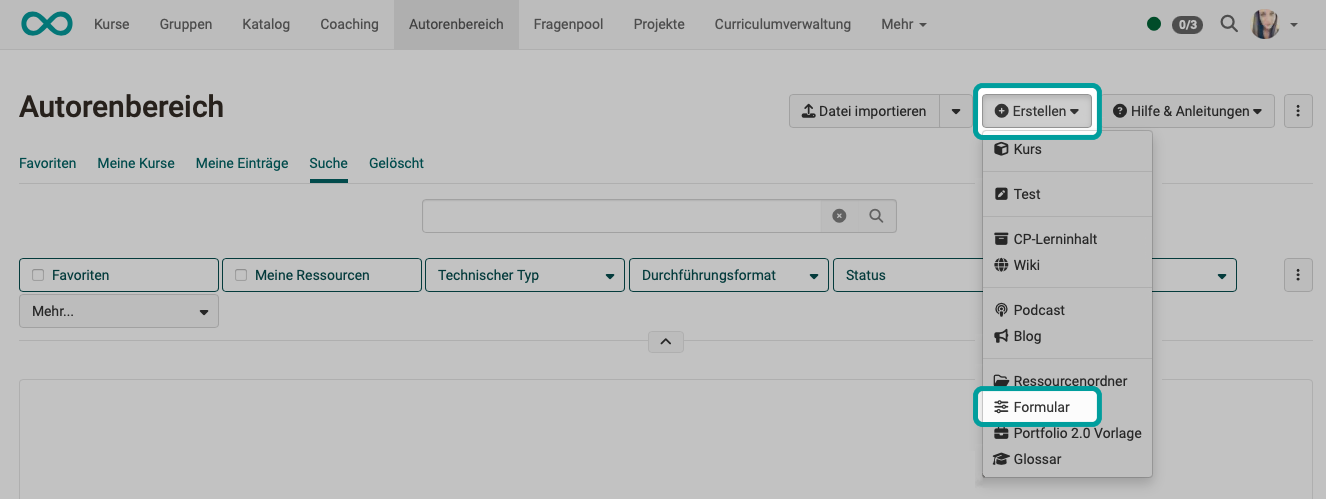Open the arrow next to Datei importieren
1326x499 pixels.
[955, 111]
